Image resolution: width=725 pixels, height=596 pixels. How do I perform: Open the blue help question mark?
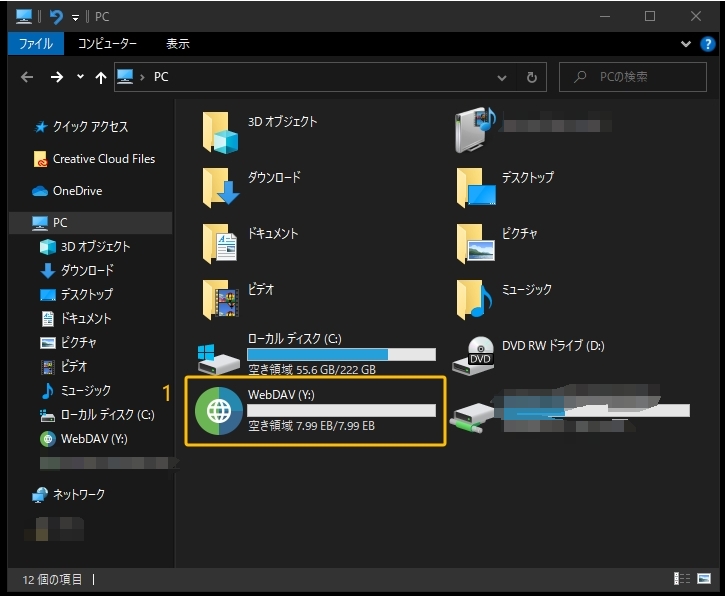point(707,44)
